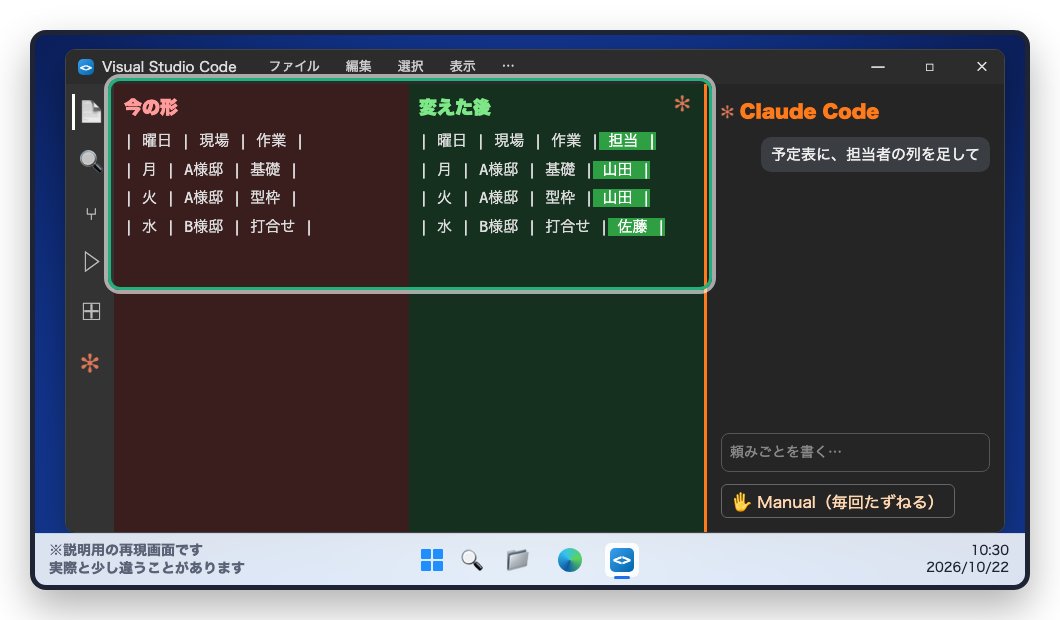Click 型枠 in the 今の形 pane
1060x620 pixels.
point(265,197)
